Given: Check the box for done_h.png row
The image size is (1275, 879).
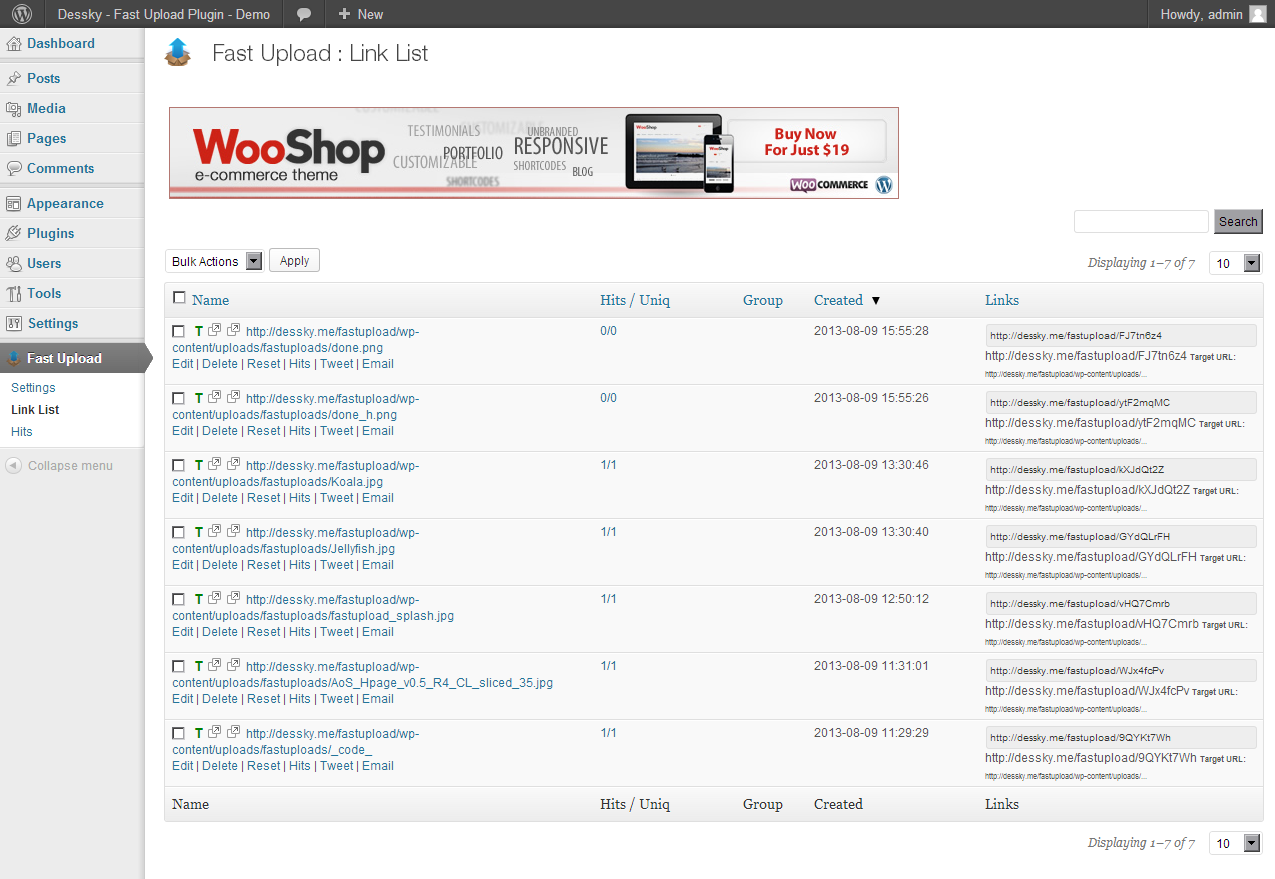Looking at the screenshot, I should (178, 398).
